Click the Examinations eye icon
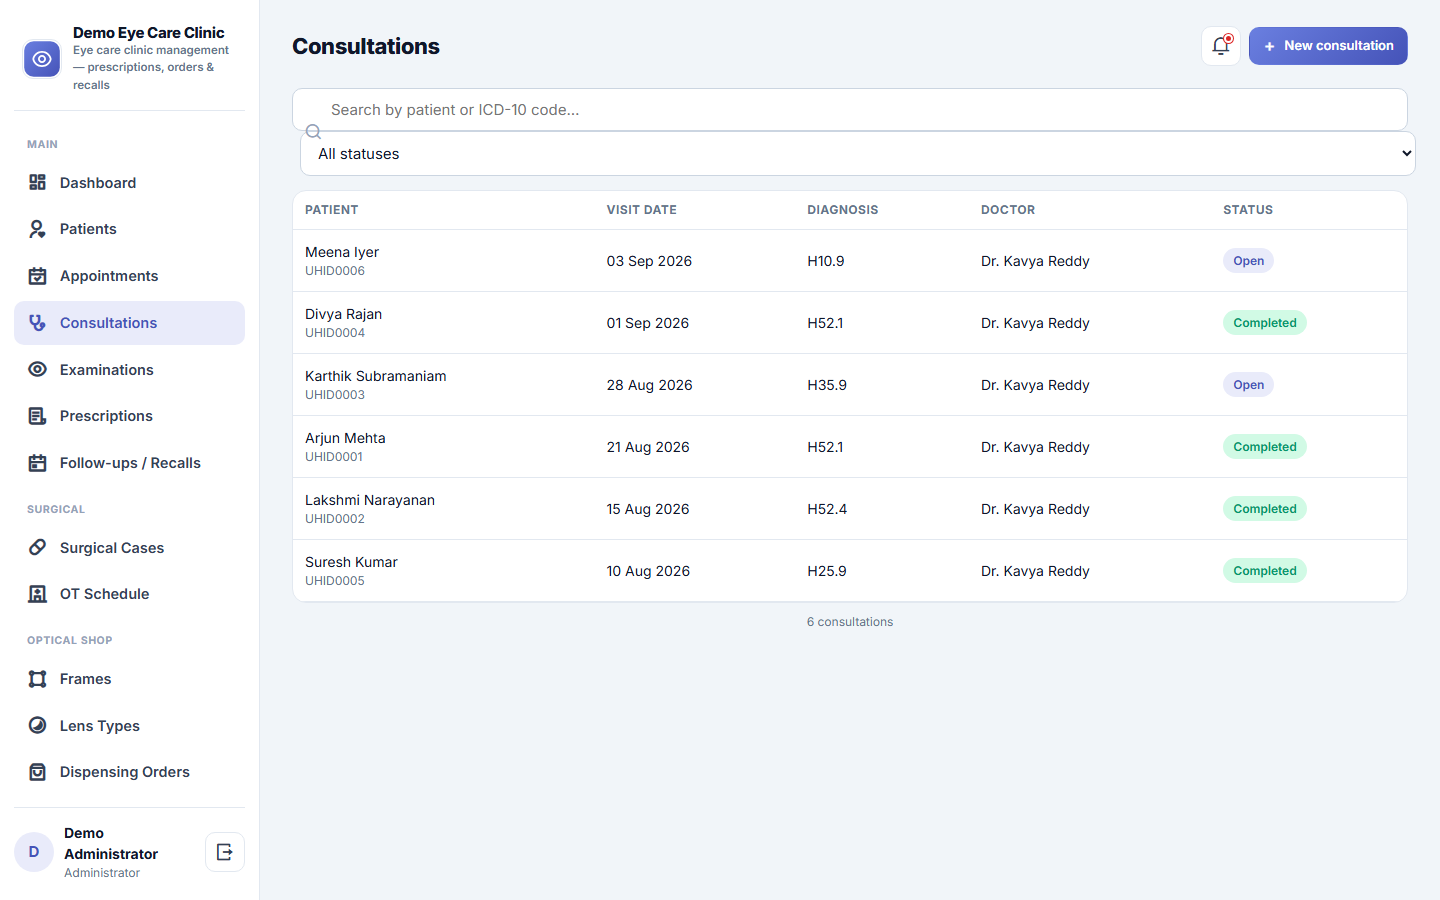The height and width of the screenshot is (900, 1440). click(38, 370)
